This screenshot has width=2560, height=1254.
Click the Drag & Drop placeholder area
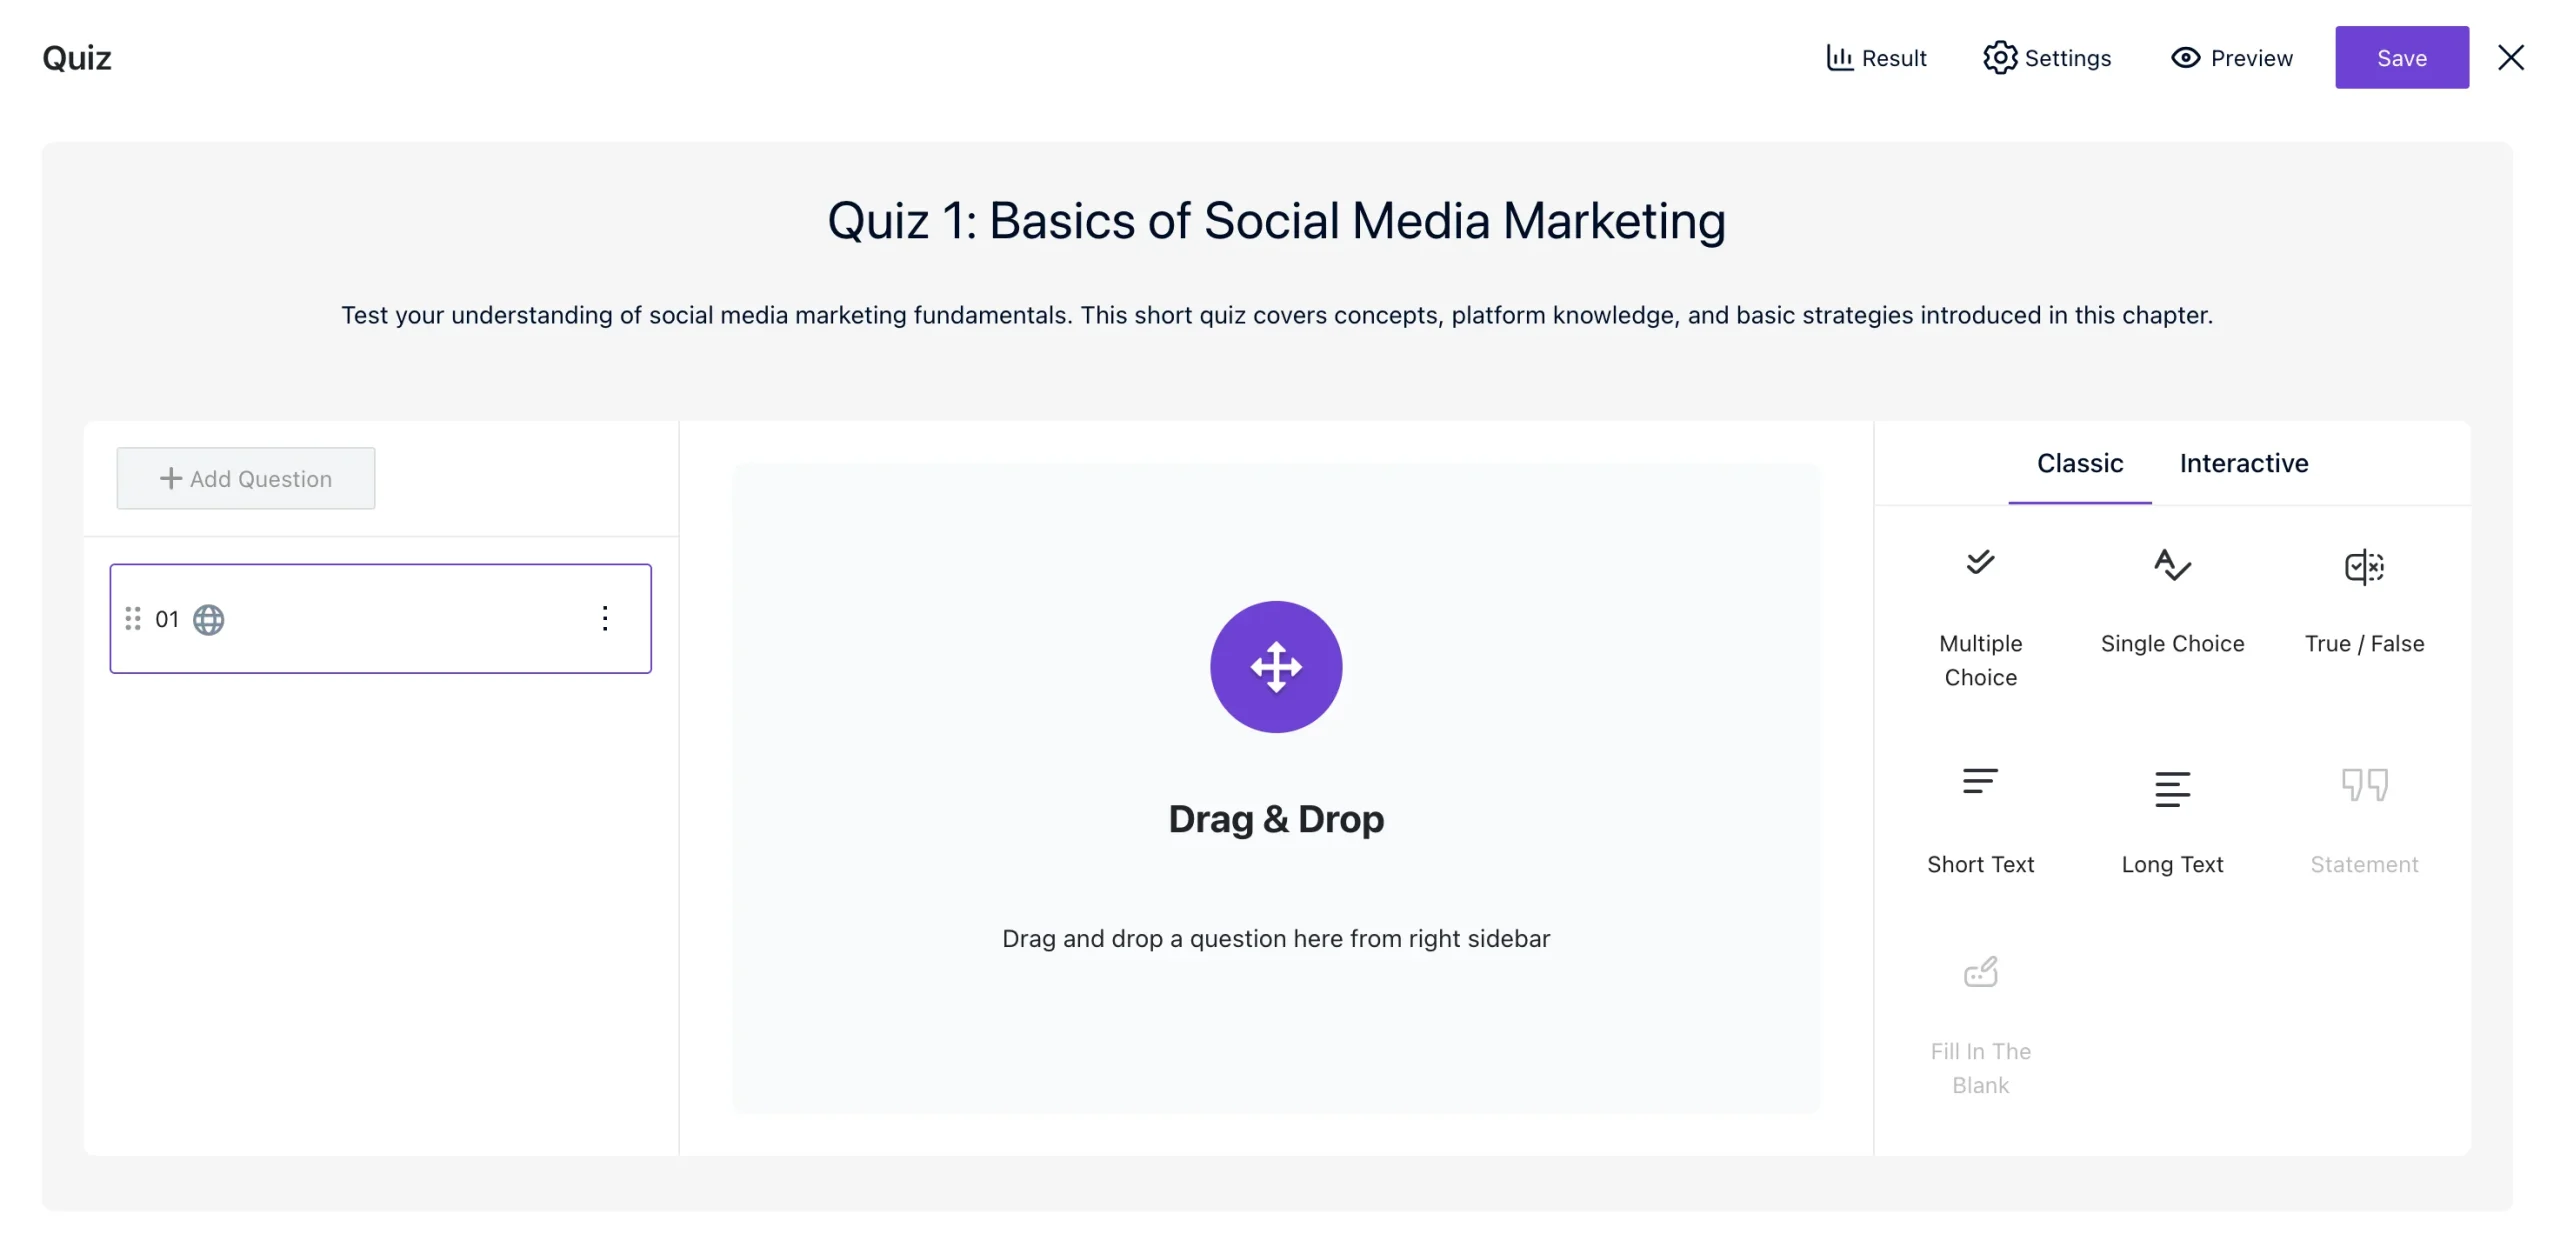click(1275, 790)
